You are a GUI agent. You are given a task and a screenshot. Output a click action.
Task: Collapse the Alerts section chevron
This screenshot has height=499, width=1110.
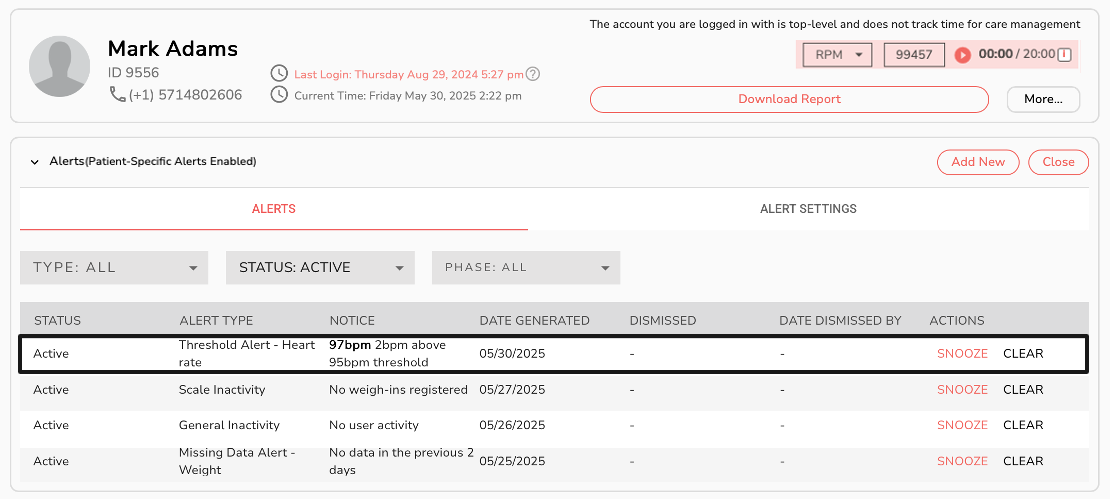click(x=34, y=162)
